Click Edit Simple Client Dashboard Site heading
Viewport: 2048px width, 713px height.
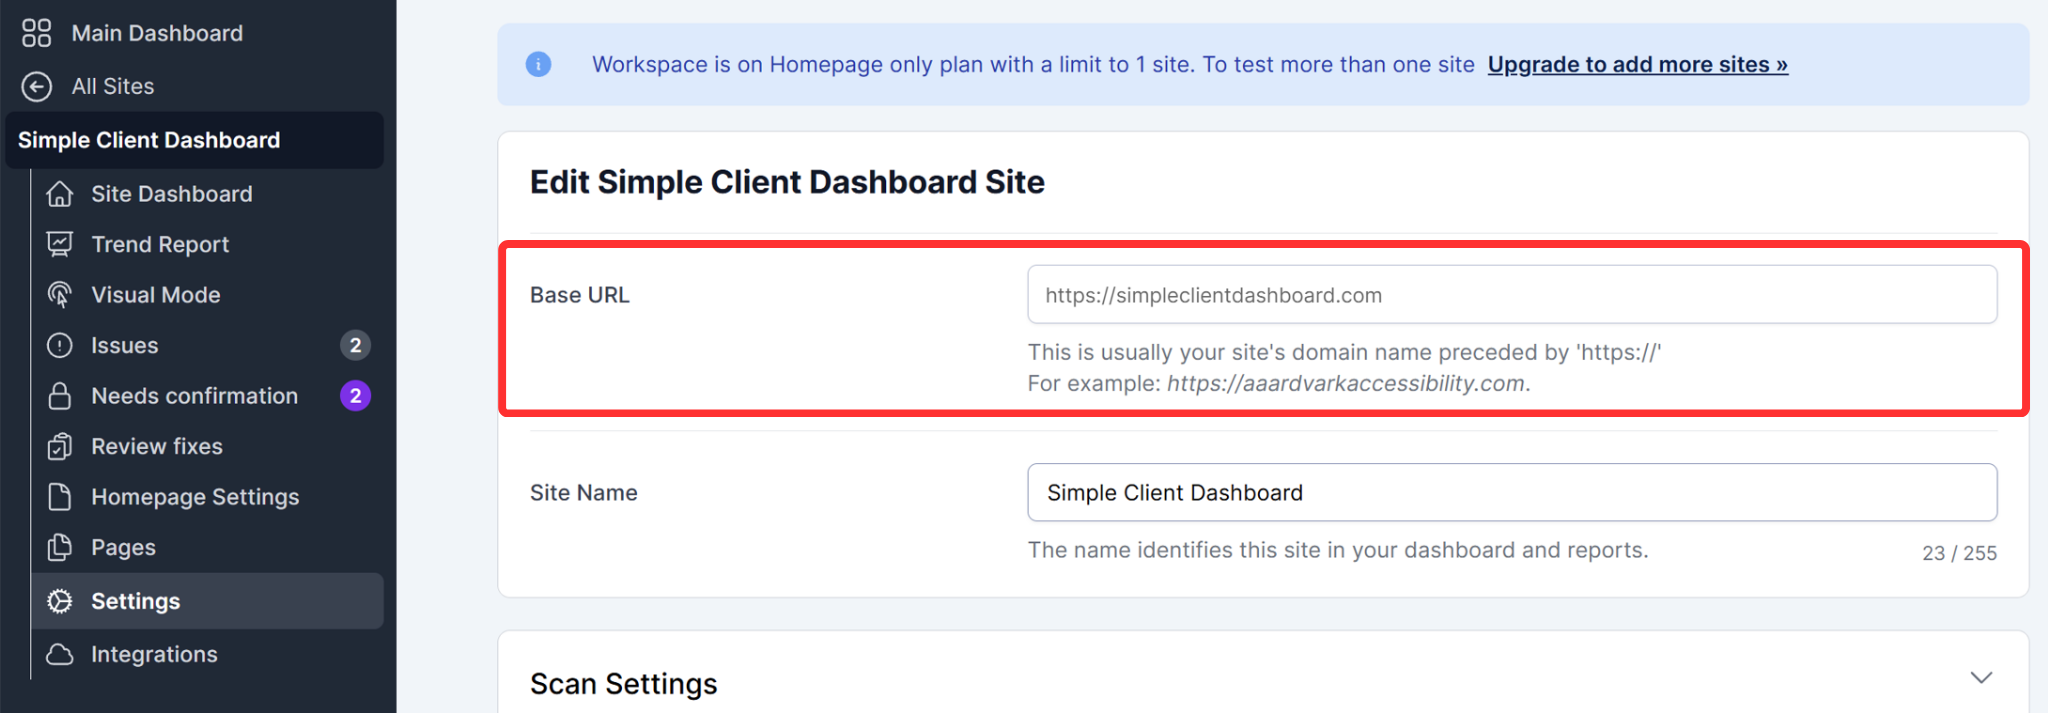[787, 182]
